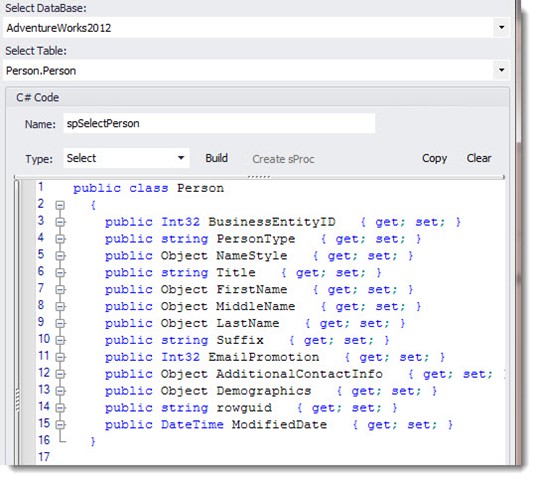Screen dimensions: 536x480
Task: Click the Create sProc button
Action: tap(283, 159)
